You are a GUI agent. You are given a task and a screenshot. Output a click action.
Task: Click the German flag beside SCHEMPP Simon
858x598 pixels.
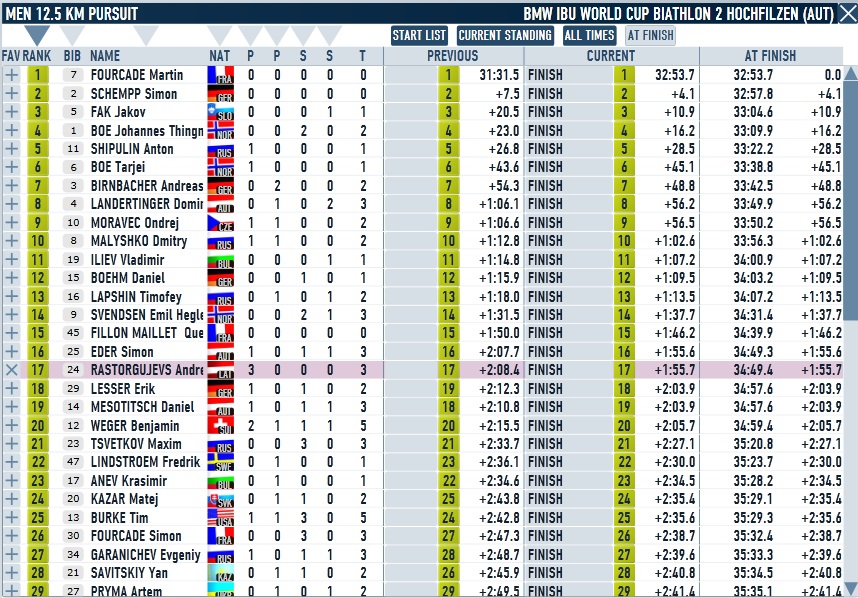click(x=221, y=94)
